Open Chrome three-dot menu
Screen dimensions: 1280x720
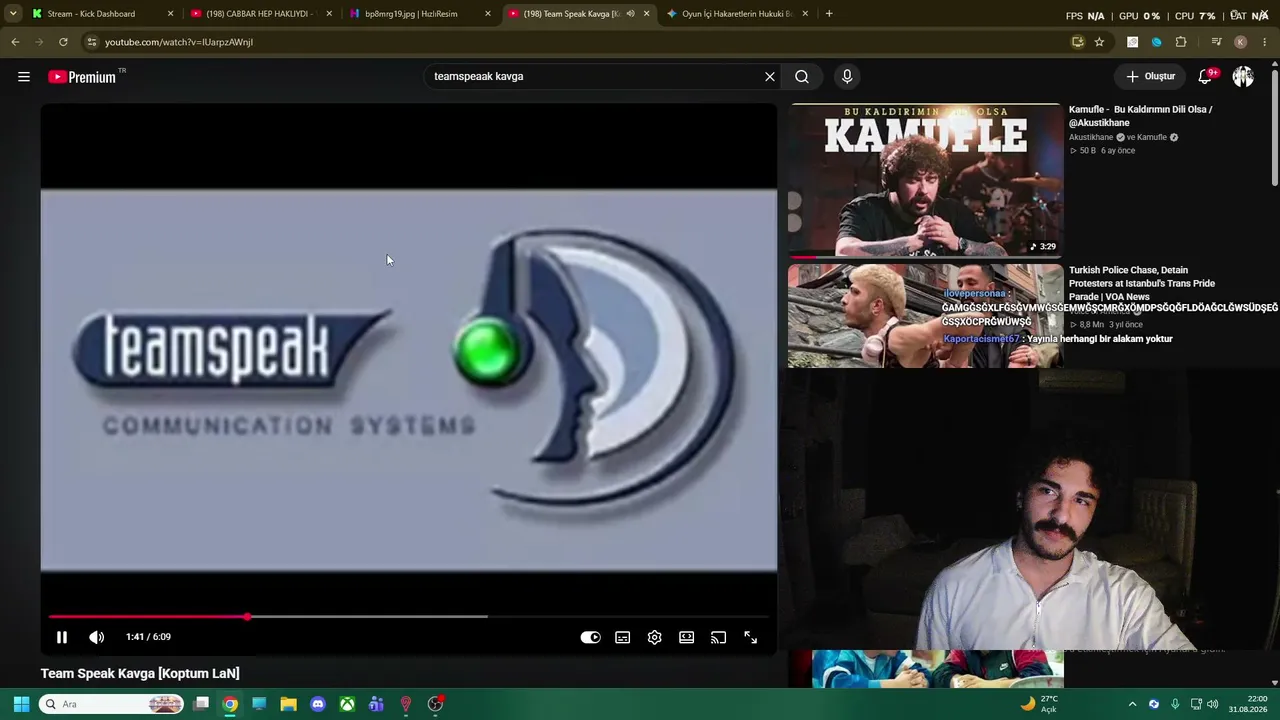(1265, 42)
